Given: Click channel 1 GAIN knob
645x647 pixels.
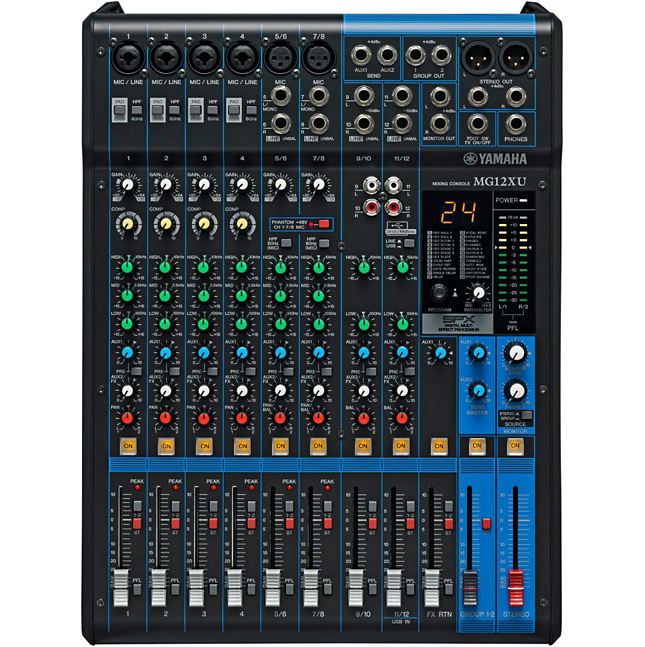Looking at the screenshot, I should point(128,184).
